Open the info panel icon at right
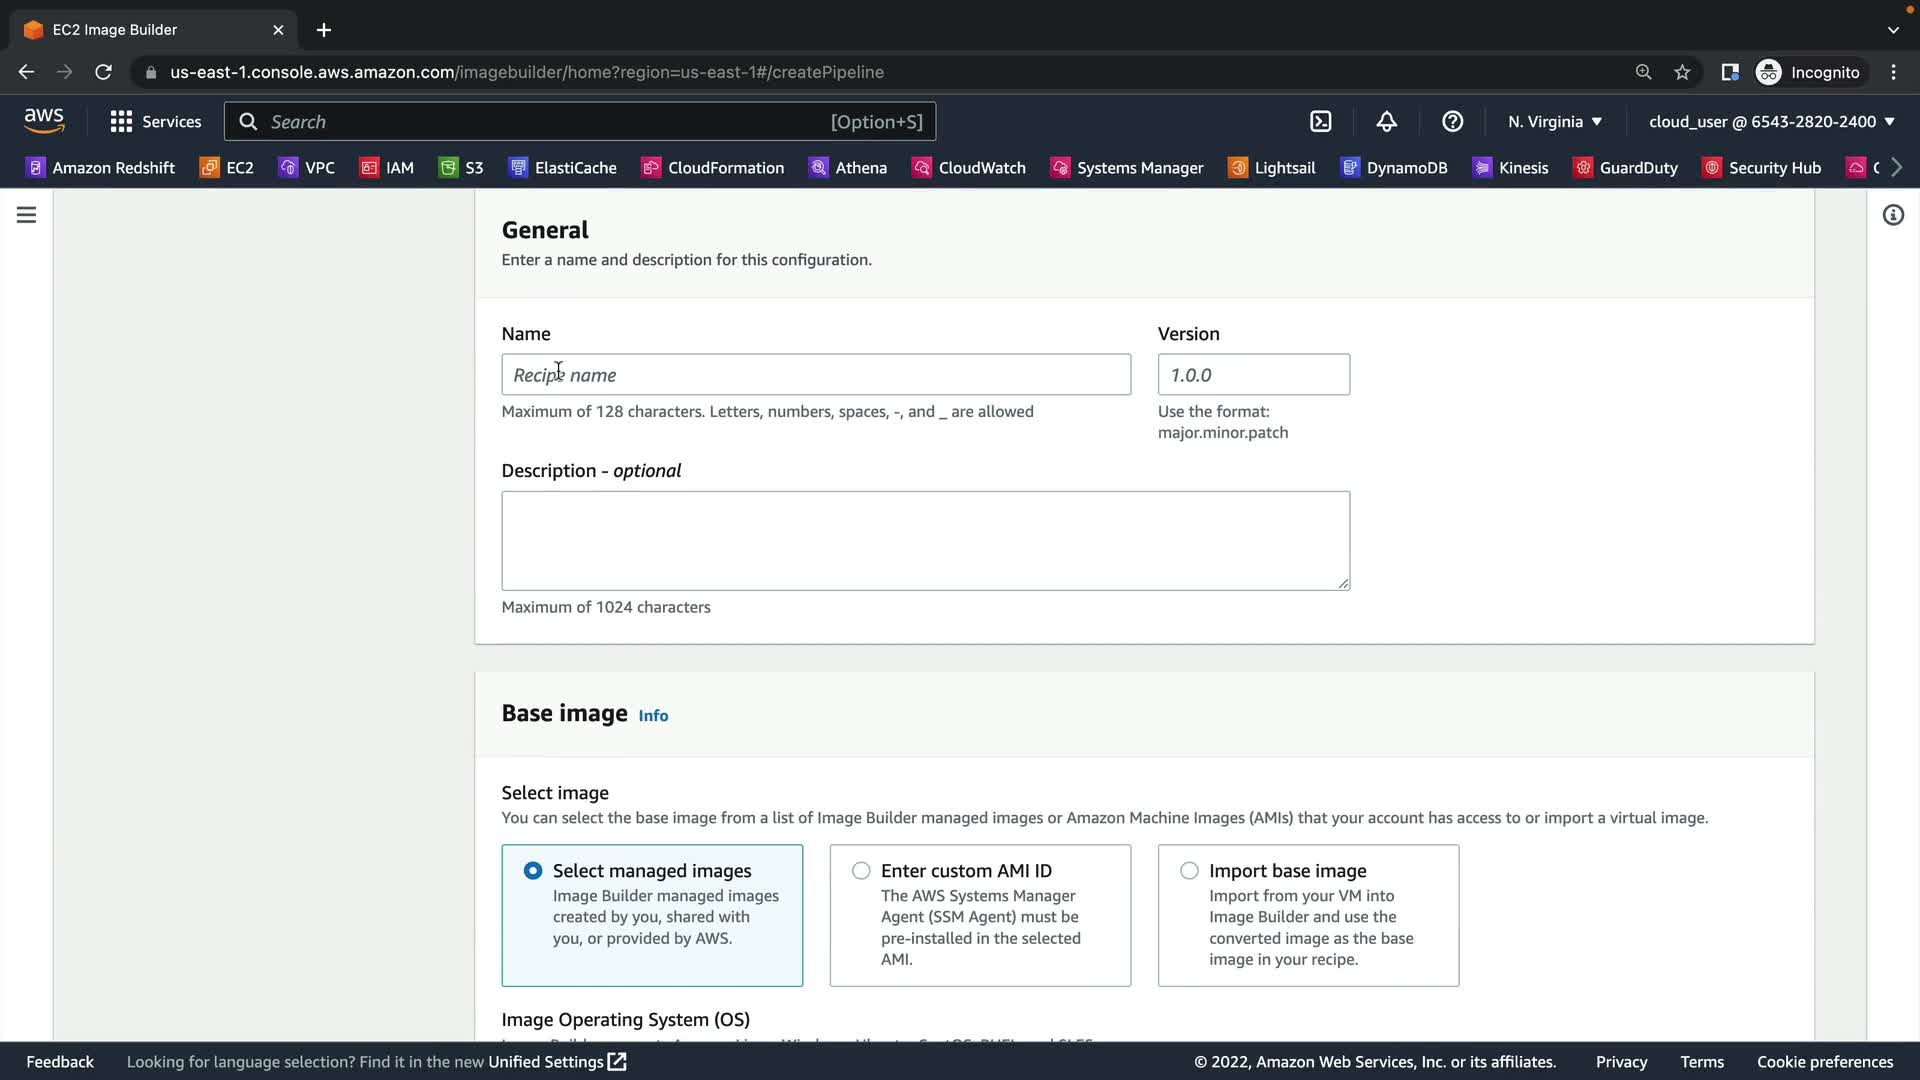Image resolution: width=1920 pixels, height=1080 pixels. click(1893, 215)
